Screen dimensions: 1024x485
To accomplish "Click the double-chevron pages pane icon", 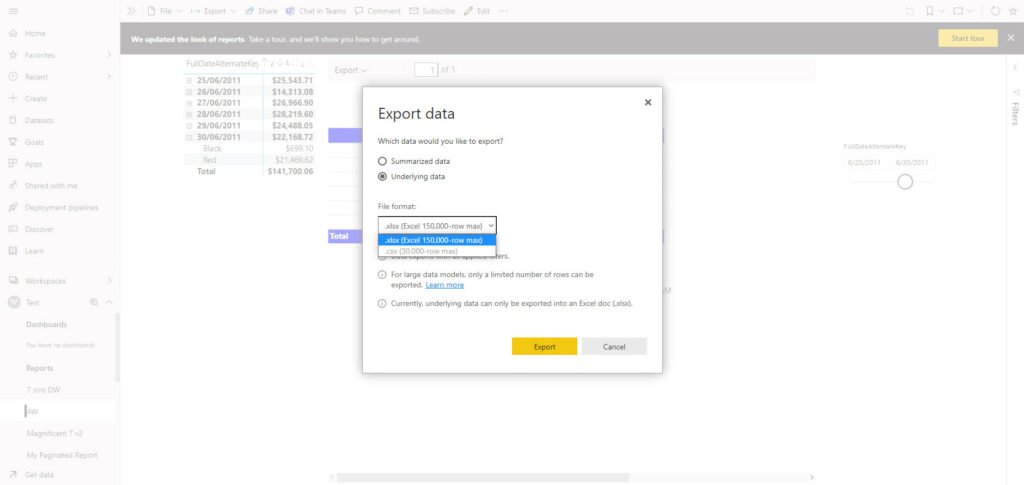I will [131, 11].
